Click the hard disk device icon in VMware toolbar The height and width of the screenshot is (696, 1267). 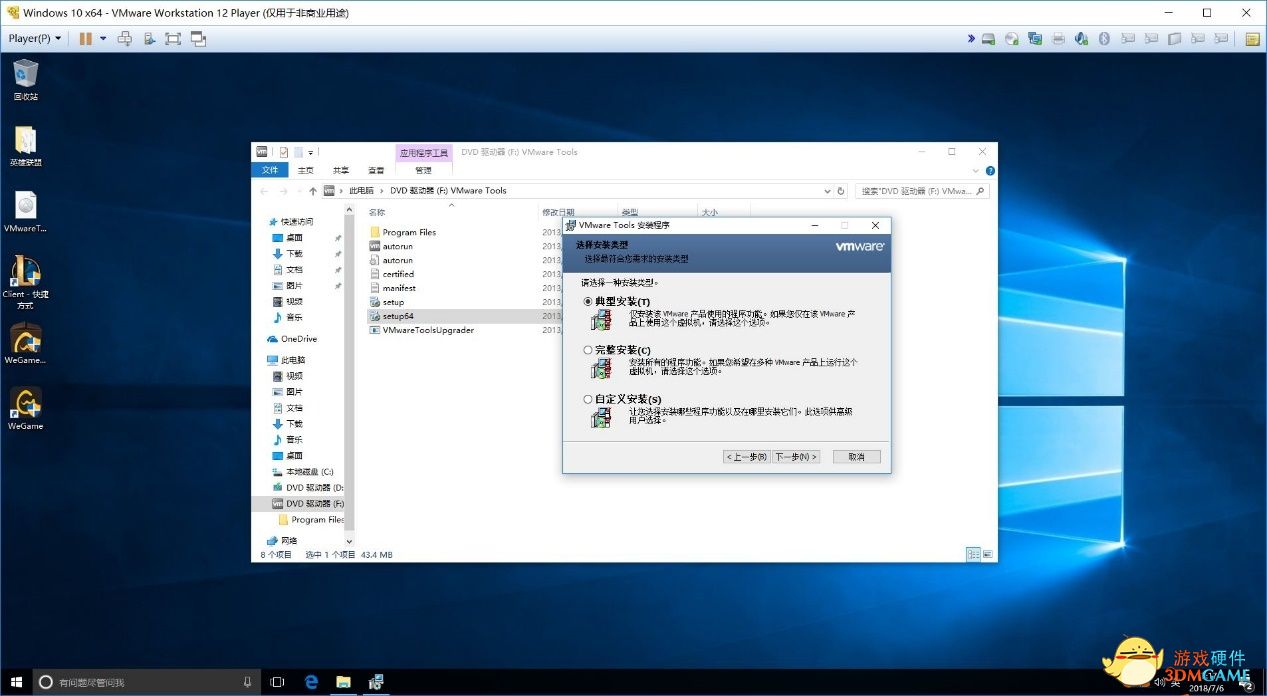point(988,39)
